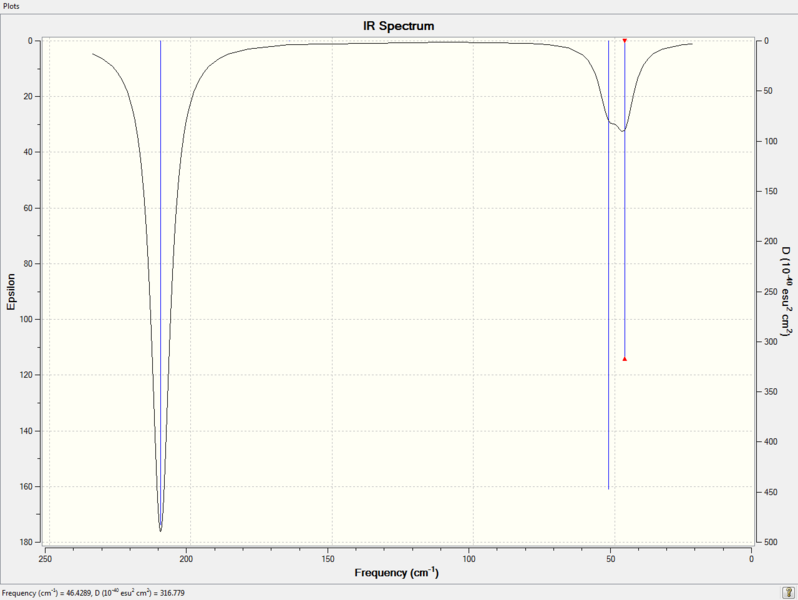Open the Plots menu
The height and width of the screenshot is (600, 798).
(11, 6)
